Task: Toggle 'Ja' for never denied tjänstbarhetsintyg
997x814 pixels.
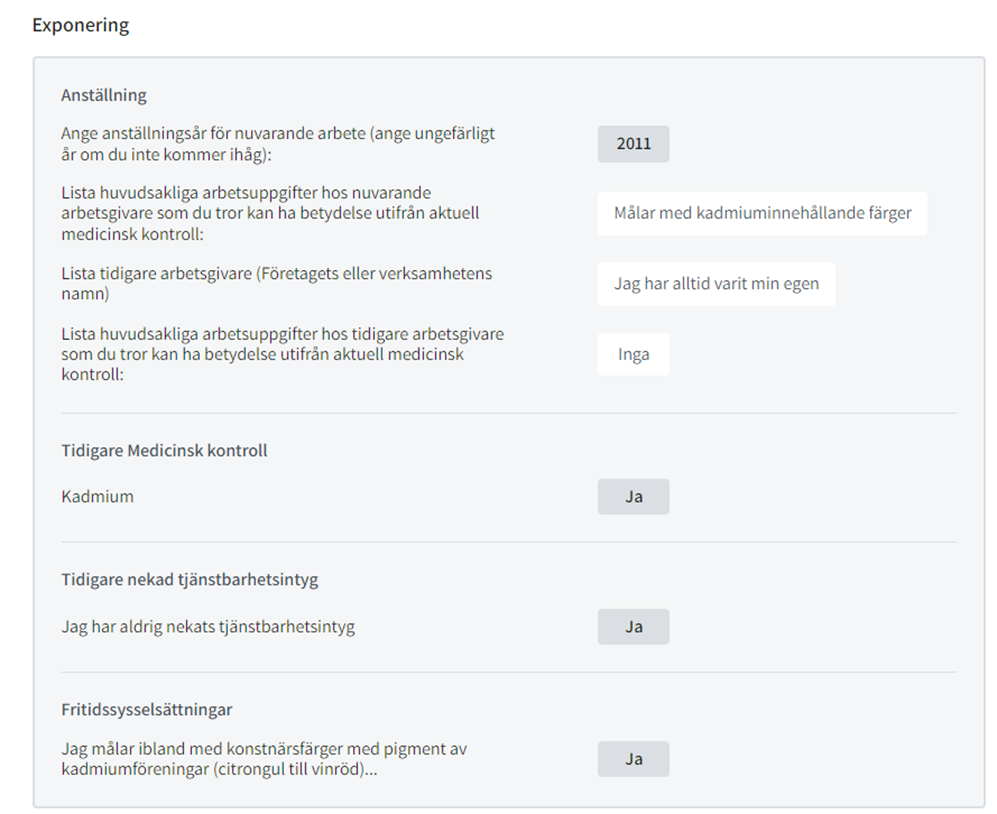Action: tap(633, 626)
